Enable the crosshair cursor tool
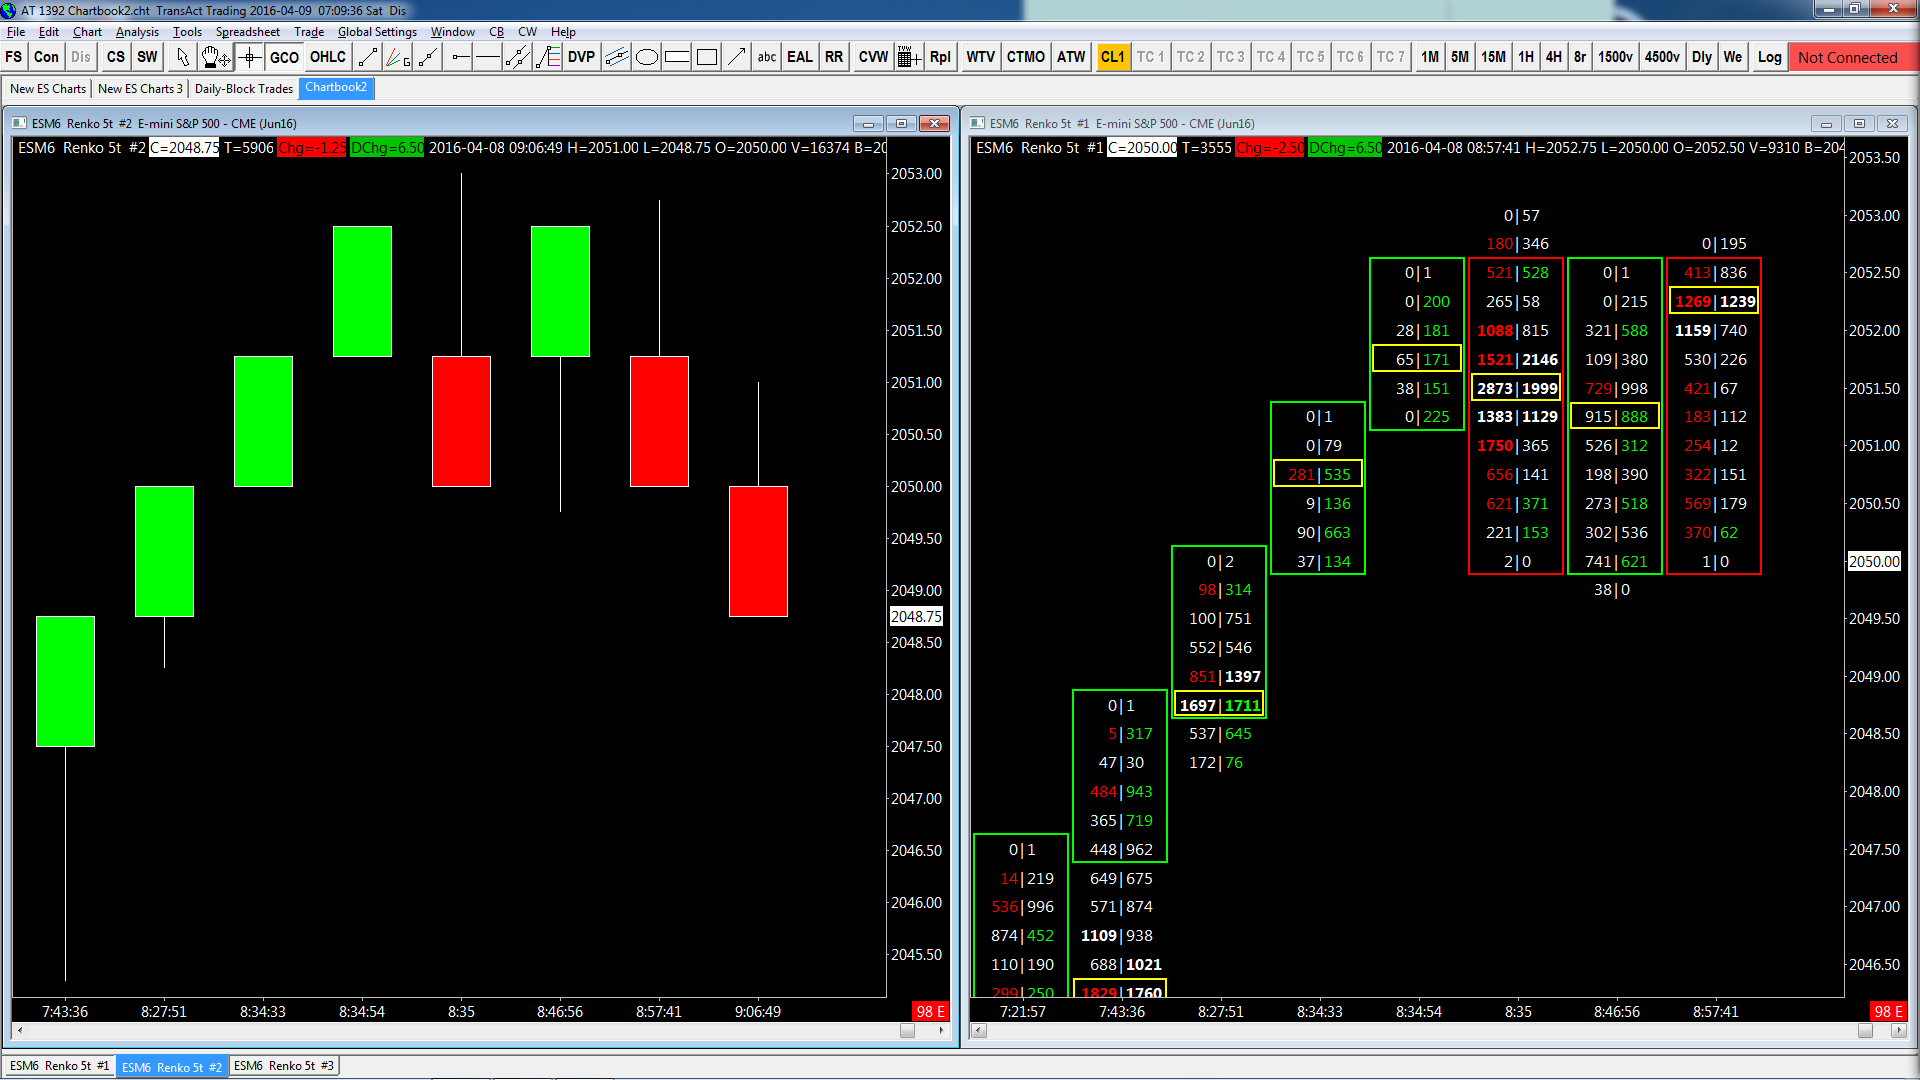Image resolution: width=1920 pixels, height=1080 pixels. pos(249,57)
